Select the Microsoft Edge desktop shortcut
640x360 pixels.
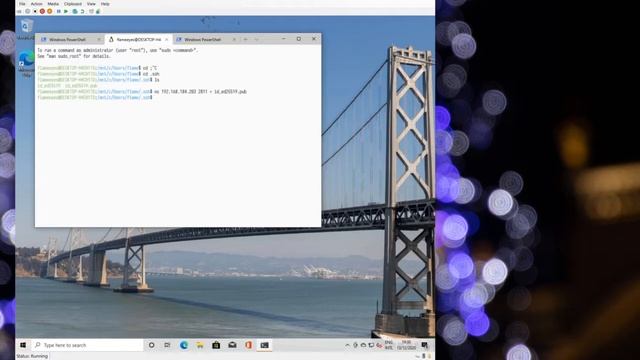pos(27,64)
